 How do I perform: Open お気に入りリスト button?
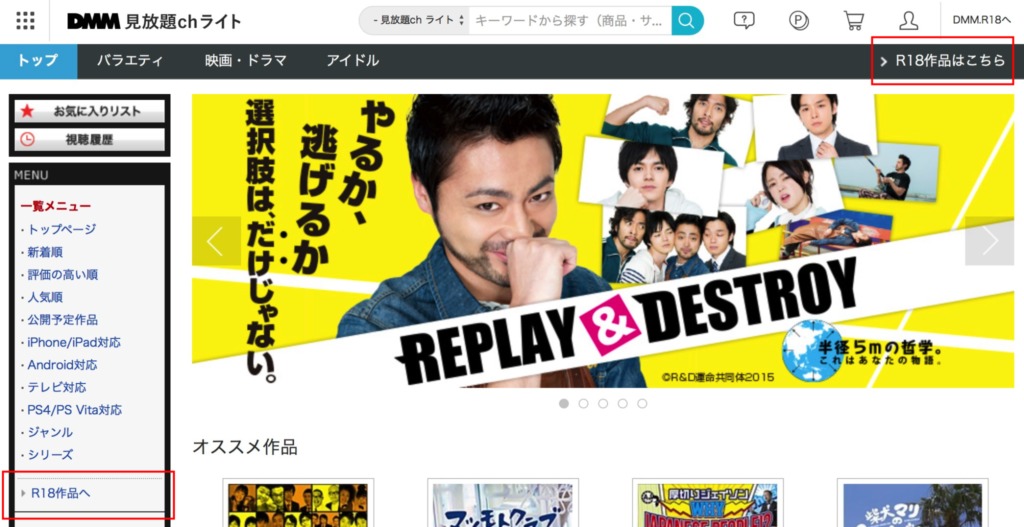pos(90,111)
